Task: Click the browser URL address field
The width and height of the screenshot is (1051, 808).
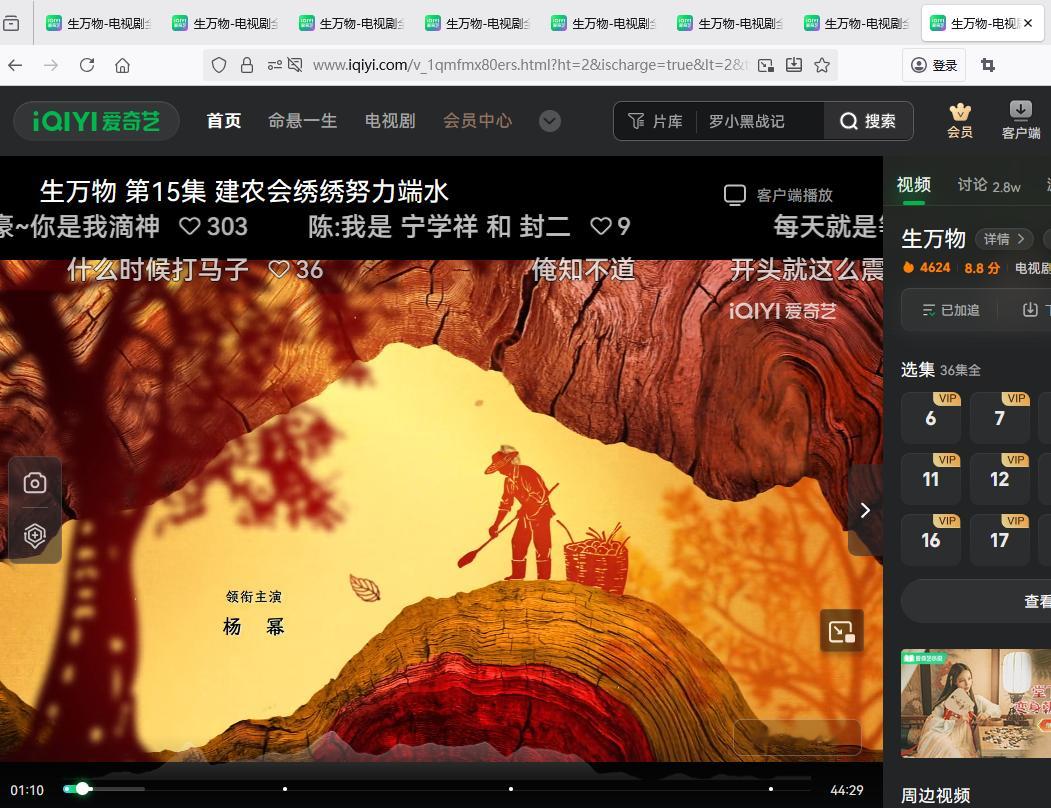Action: tap(528, 65)
